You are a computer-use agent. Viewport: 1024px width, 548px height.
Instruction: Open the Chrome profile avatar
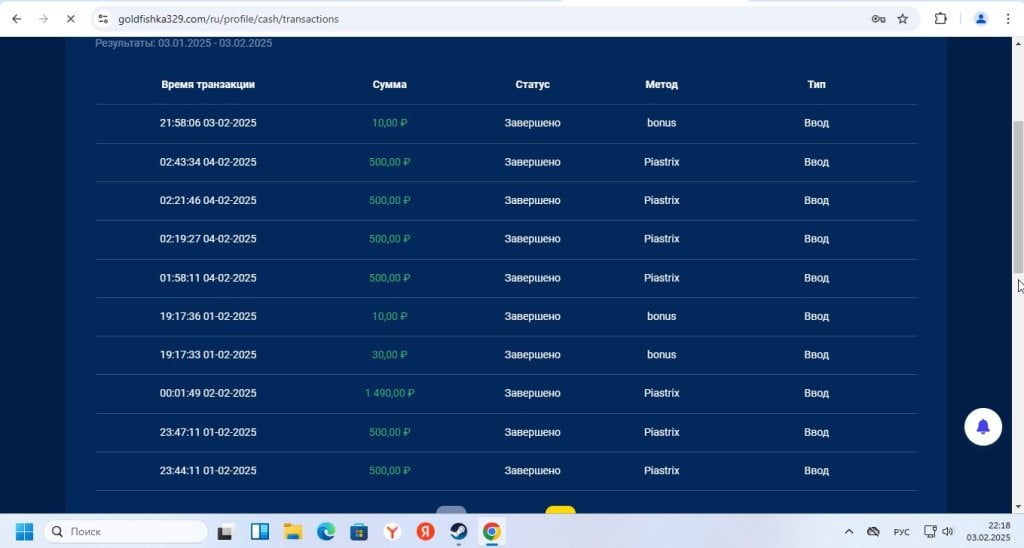point(980,19)
